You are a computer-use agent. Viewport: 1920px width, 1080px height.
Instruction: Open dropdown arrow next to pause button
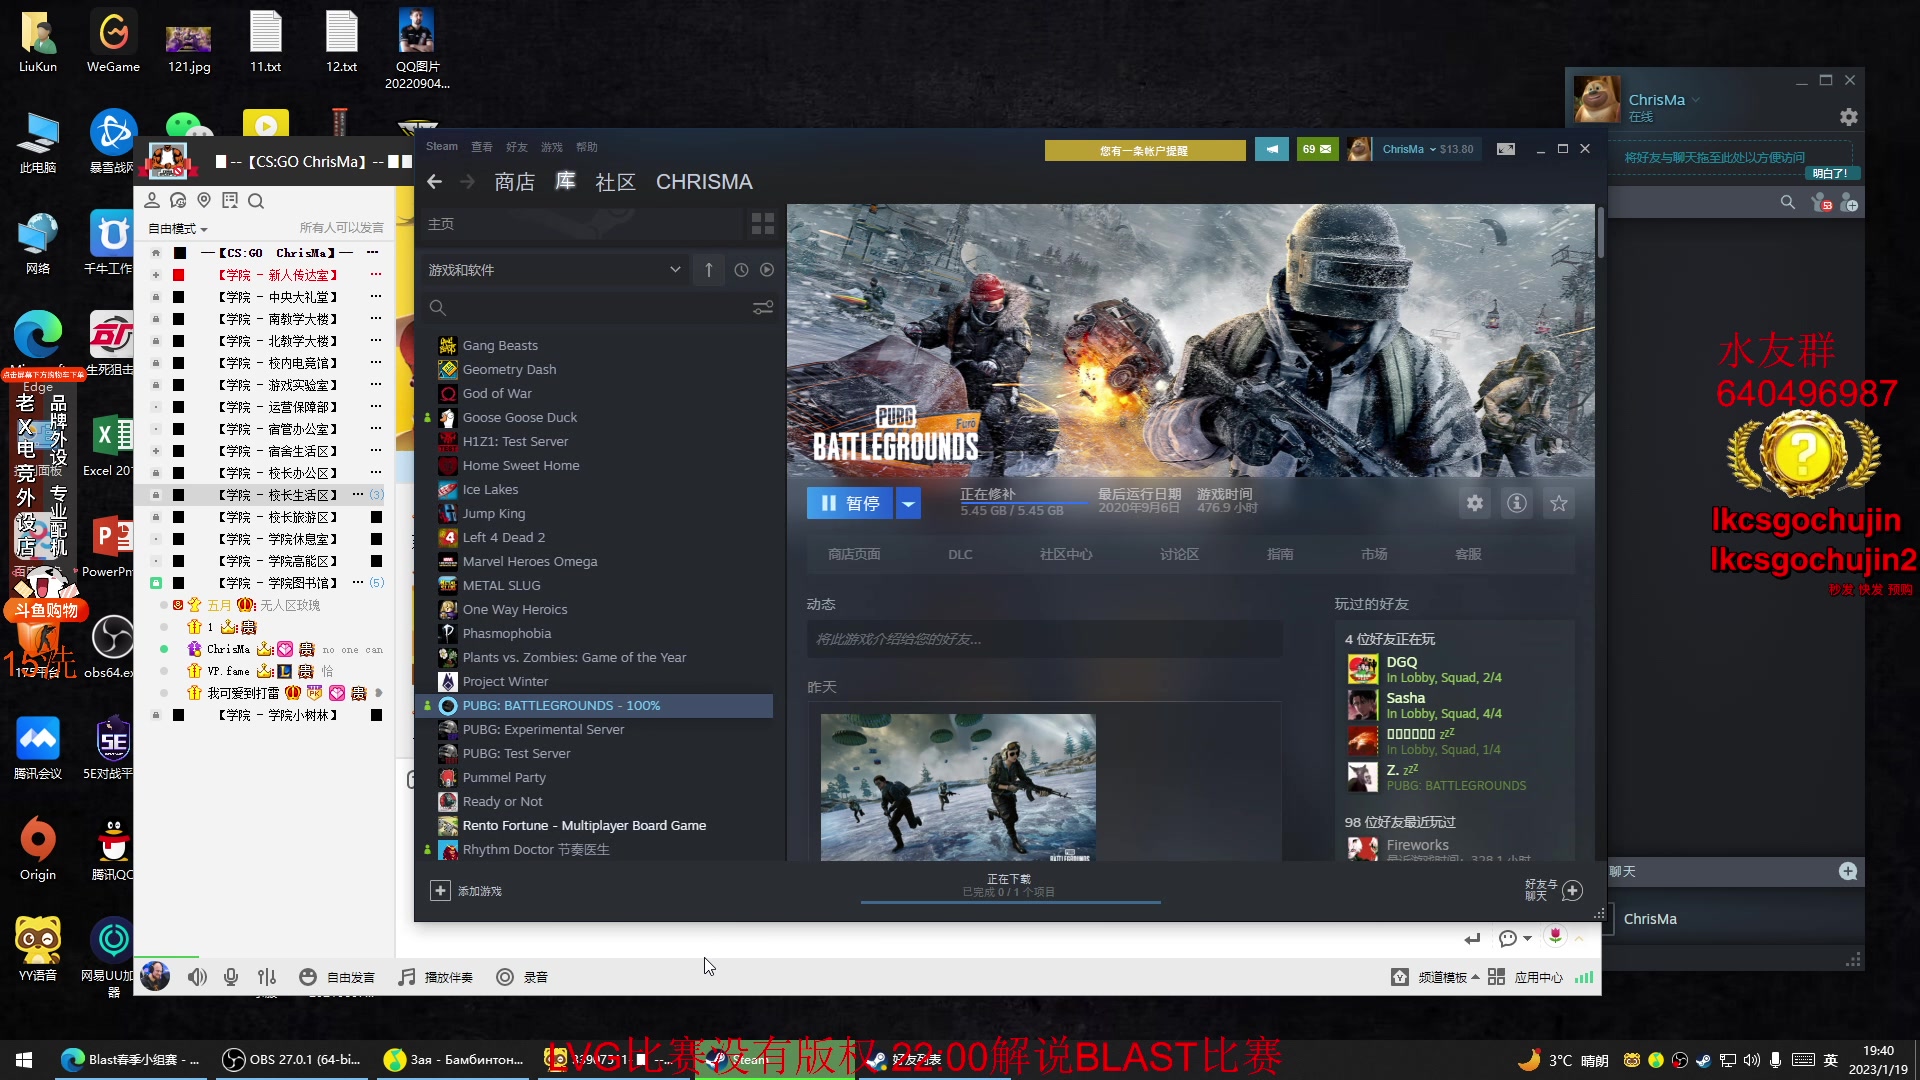[908, 503]
